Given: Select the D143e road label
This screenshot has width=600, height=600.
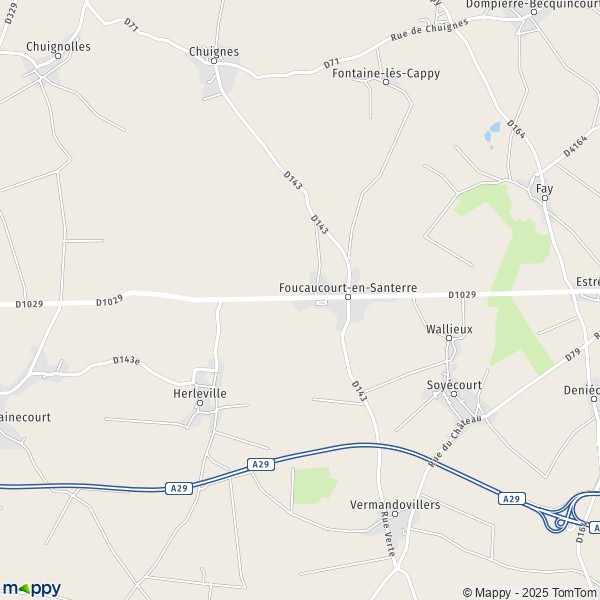Looking at the screenshot, I should click(x=126, y=360).
